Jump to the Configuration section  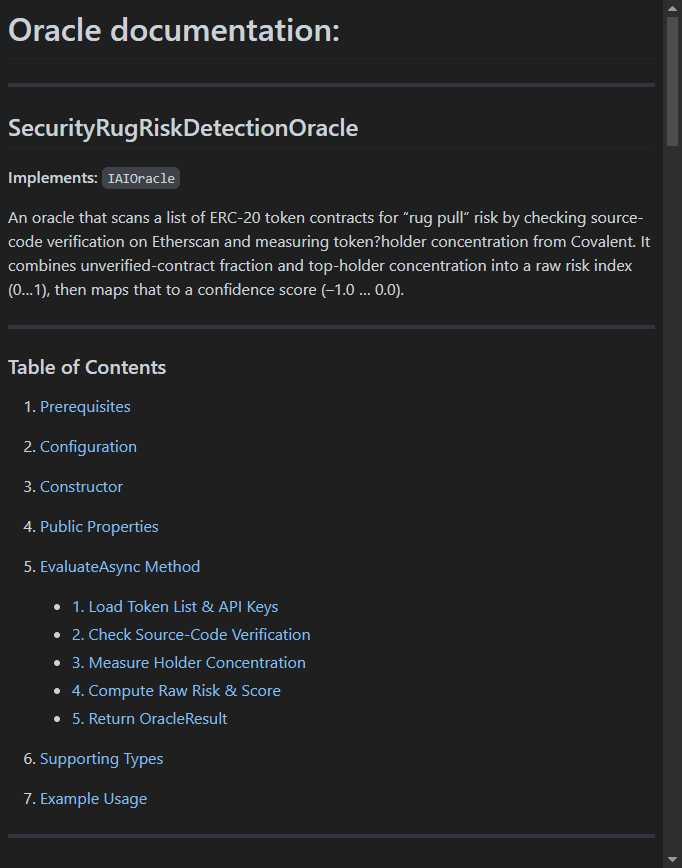pos(88,446)
